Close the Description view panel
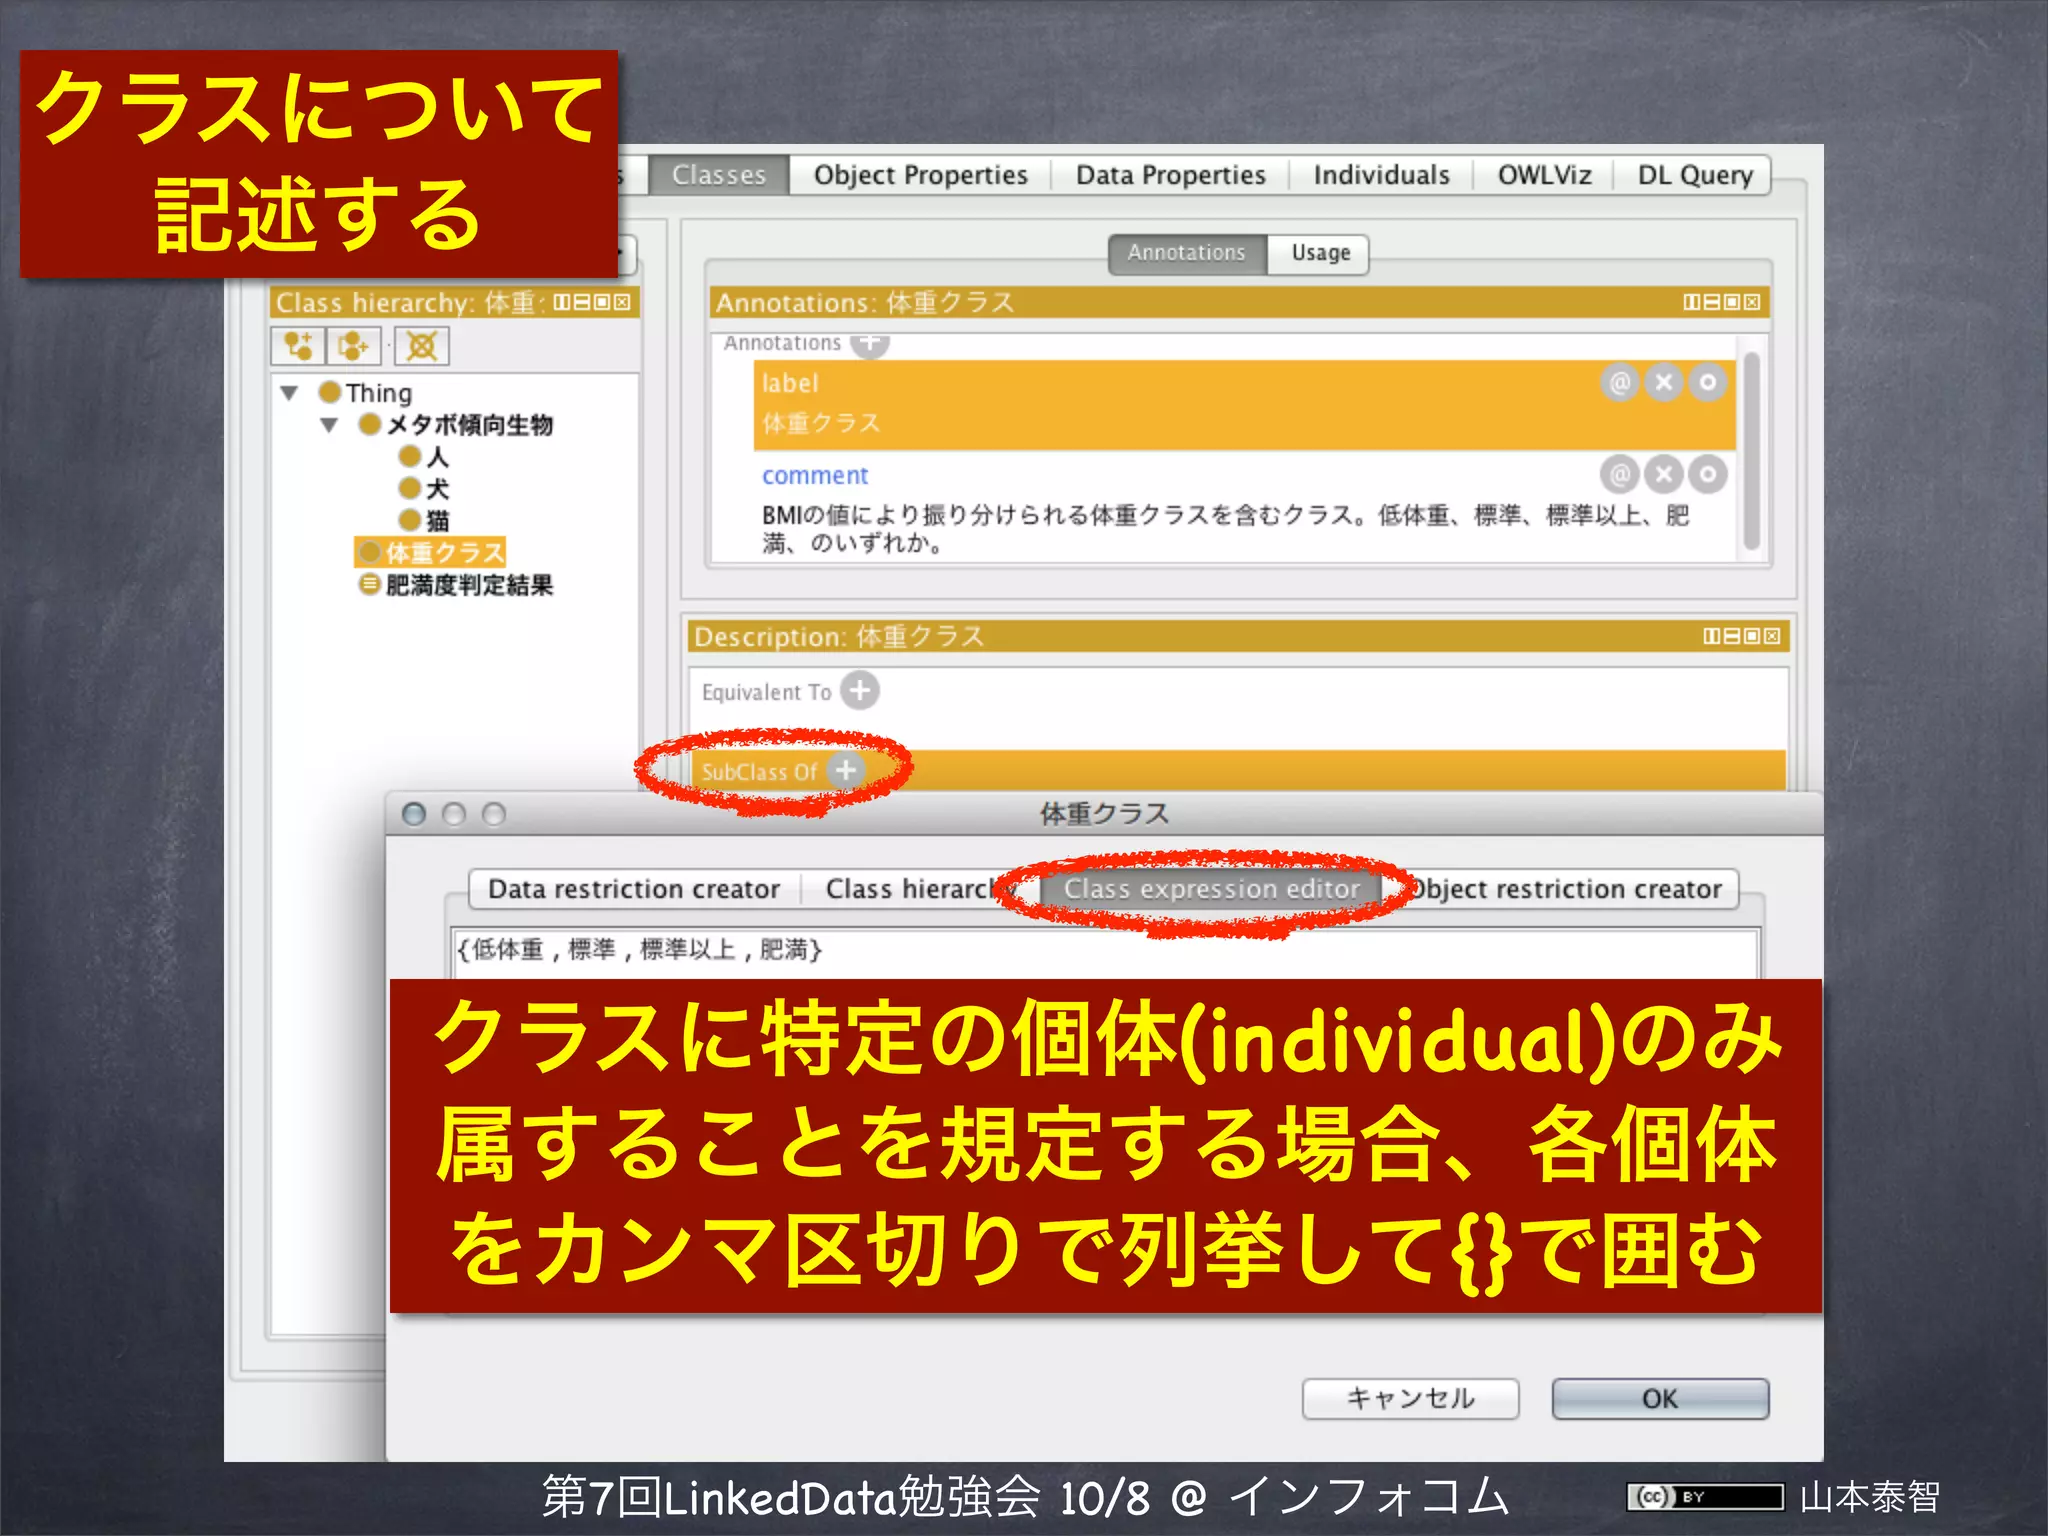The image size is (2048, 1536). point(1772,636)
